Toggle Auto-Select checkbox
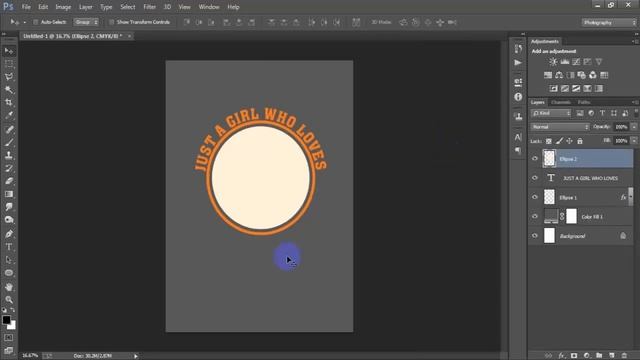Image resolution: width=640 pixels, height=360 pixels. [x=36, y=22]
